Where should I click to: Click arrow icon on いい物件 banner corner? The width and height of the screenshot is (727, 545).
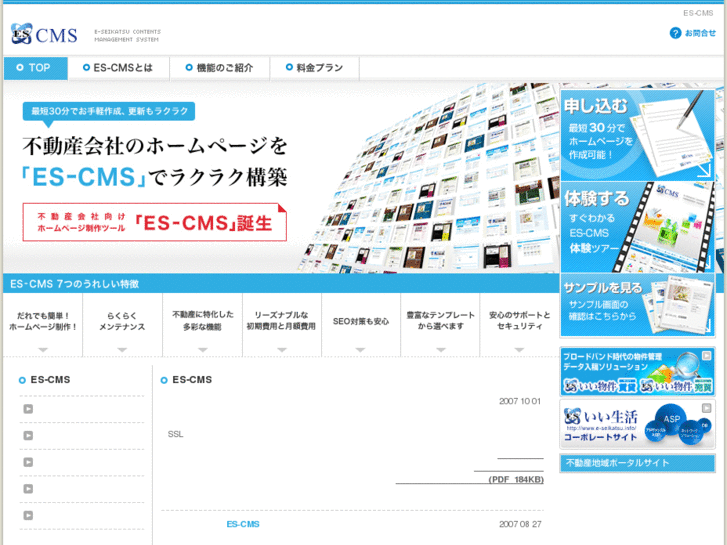point(706,356)
